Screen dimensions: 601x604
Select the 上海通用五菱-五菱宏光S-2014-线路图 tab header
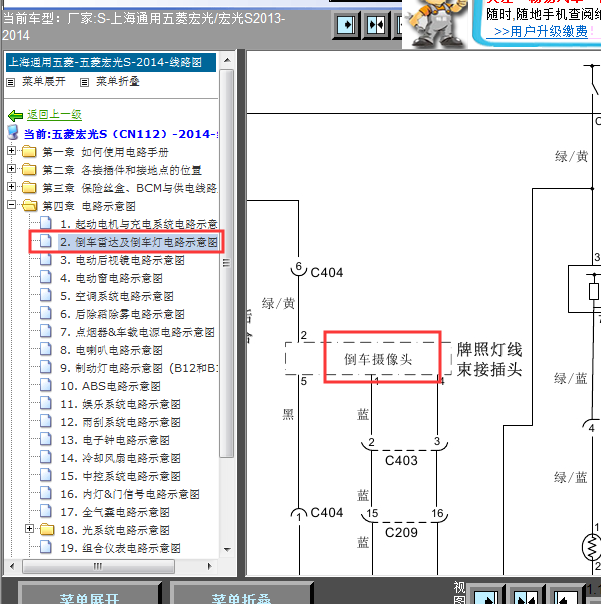(111, 62)
